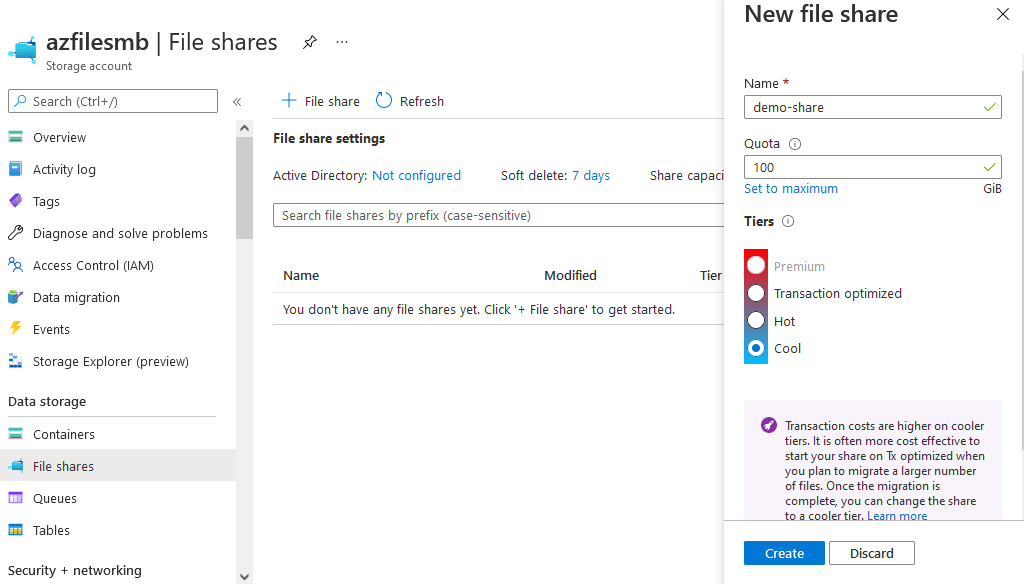Click the Create button
Screen dimensions: 1024x584
[784, 553]
